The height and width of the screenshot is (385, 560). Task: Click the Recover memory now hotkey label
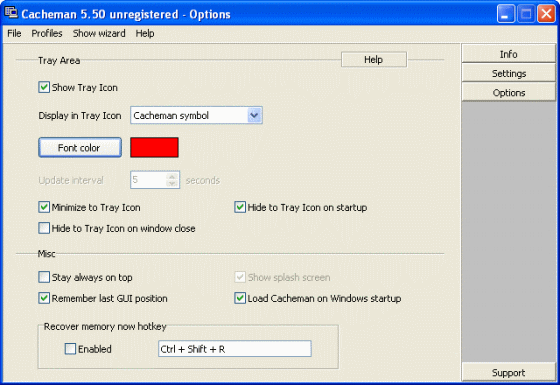coord(105,326)
